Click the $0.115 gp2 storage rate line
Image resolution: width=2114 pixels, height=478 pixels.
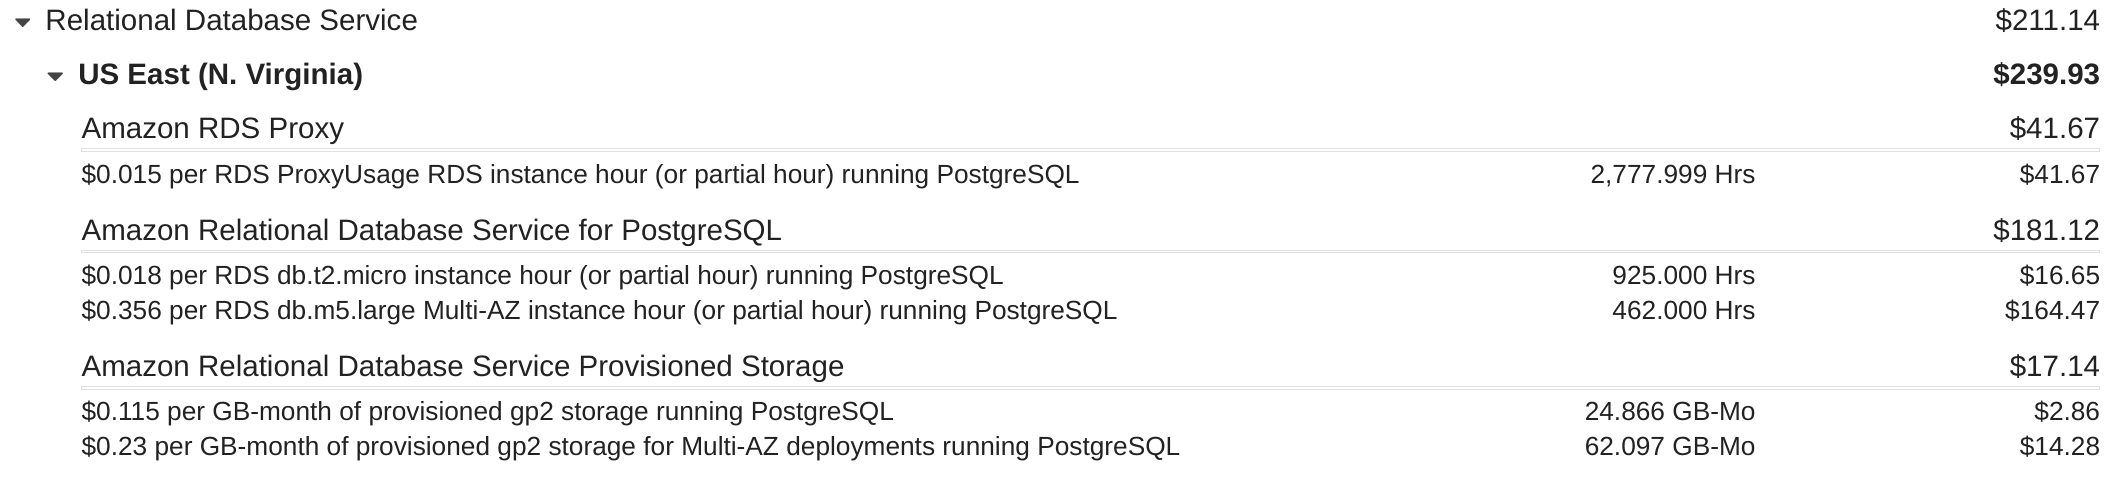(x=487, y=412)
